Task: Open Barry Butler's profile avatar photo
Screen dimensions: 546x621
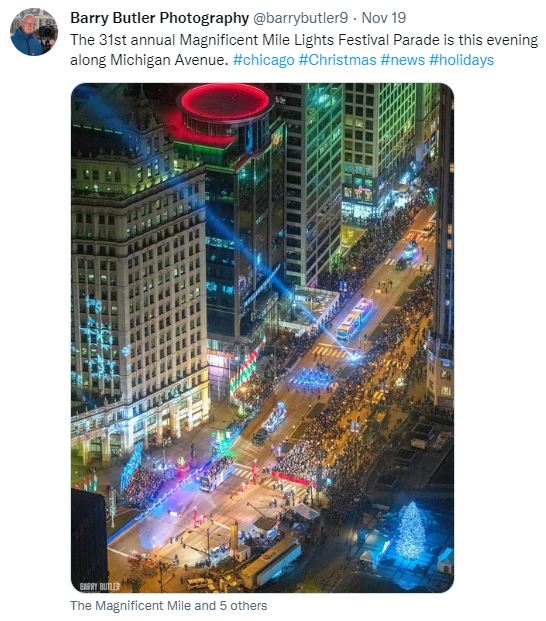Action: 34,32
